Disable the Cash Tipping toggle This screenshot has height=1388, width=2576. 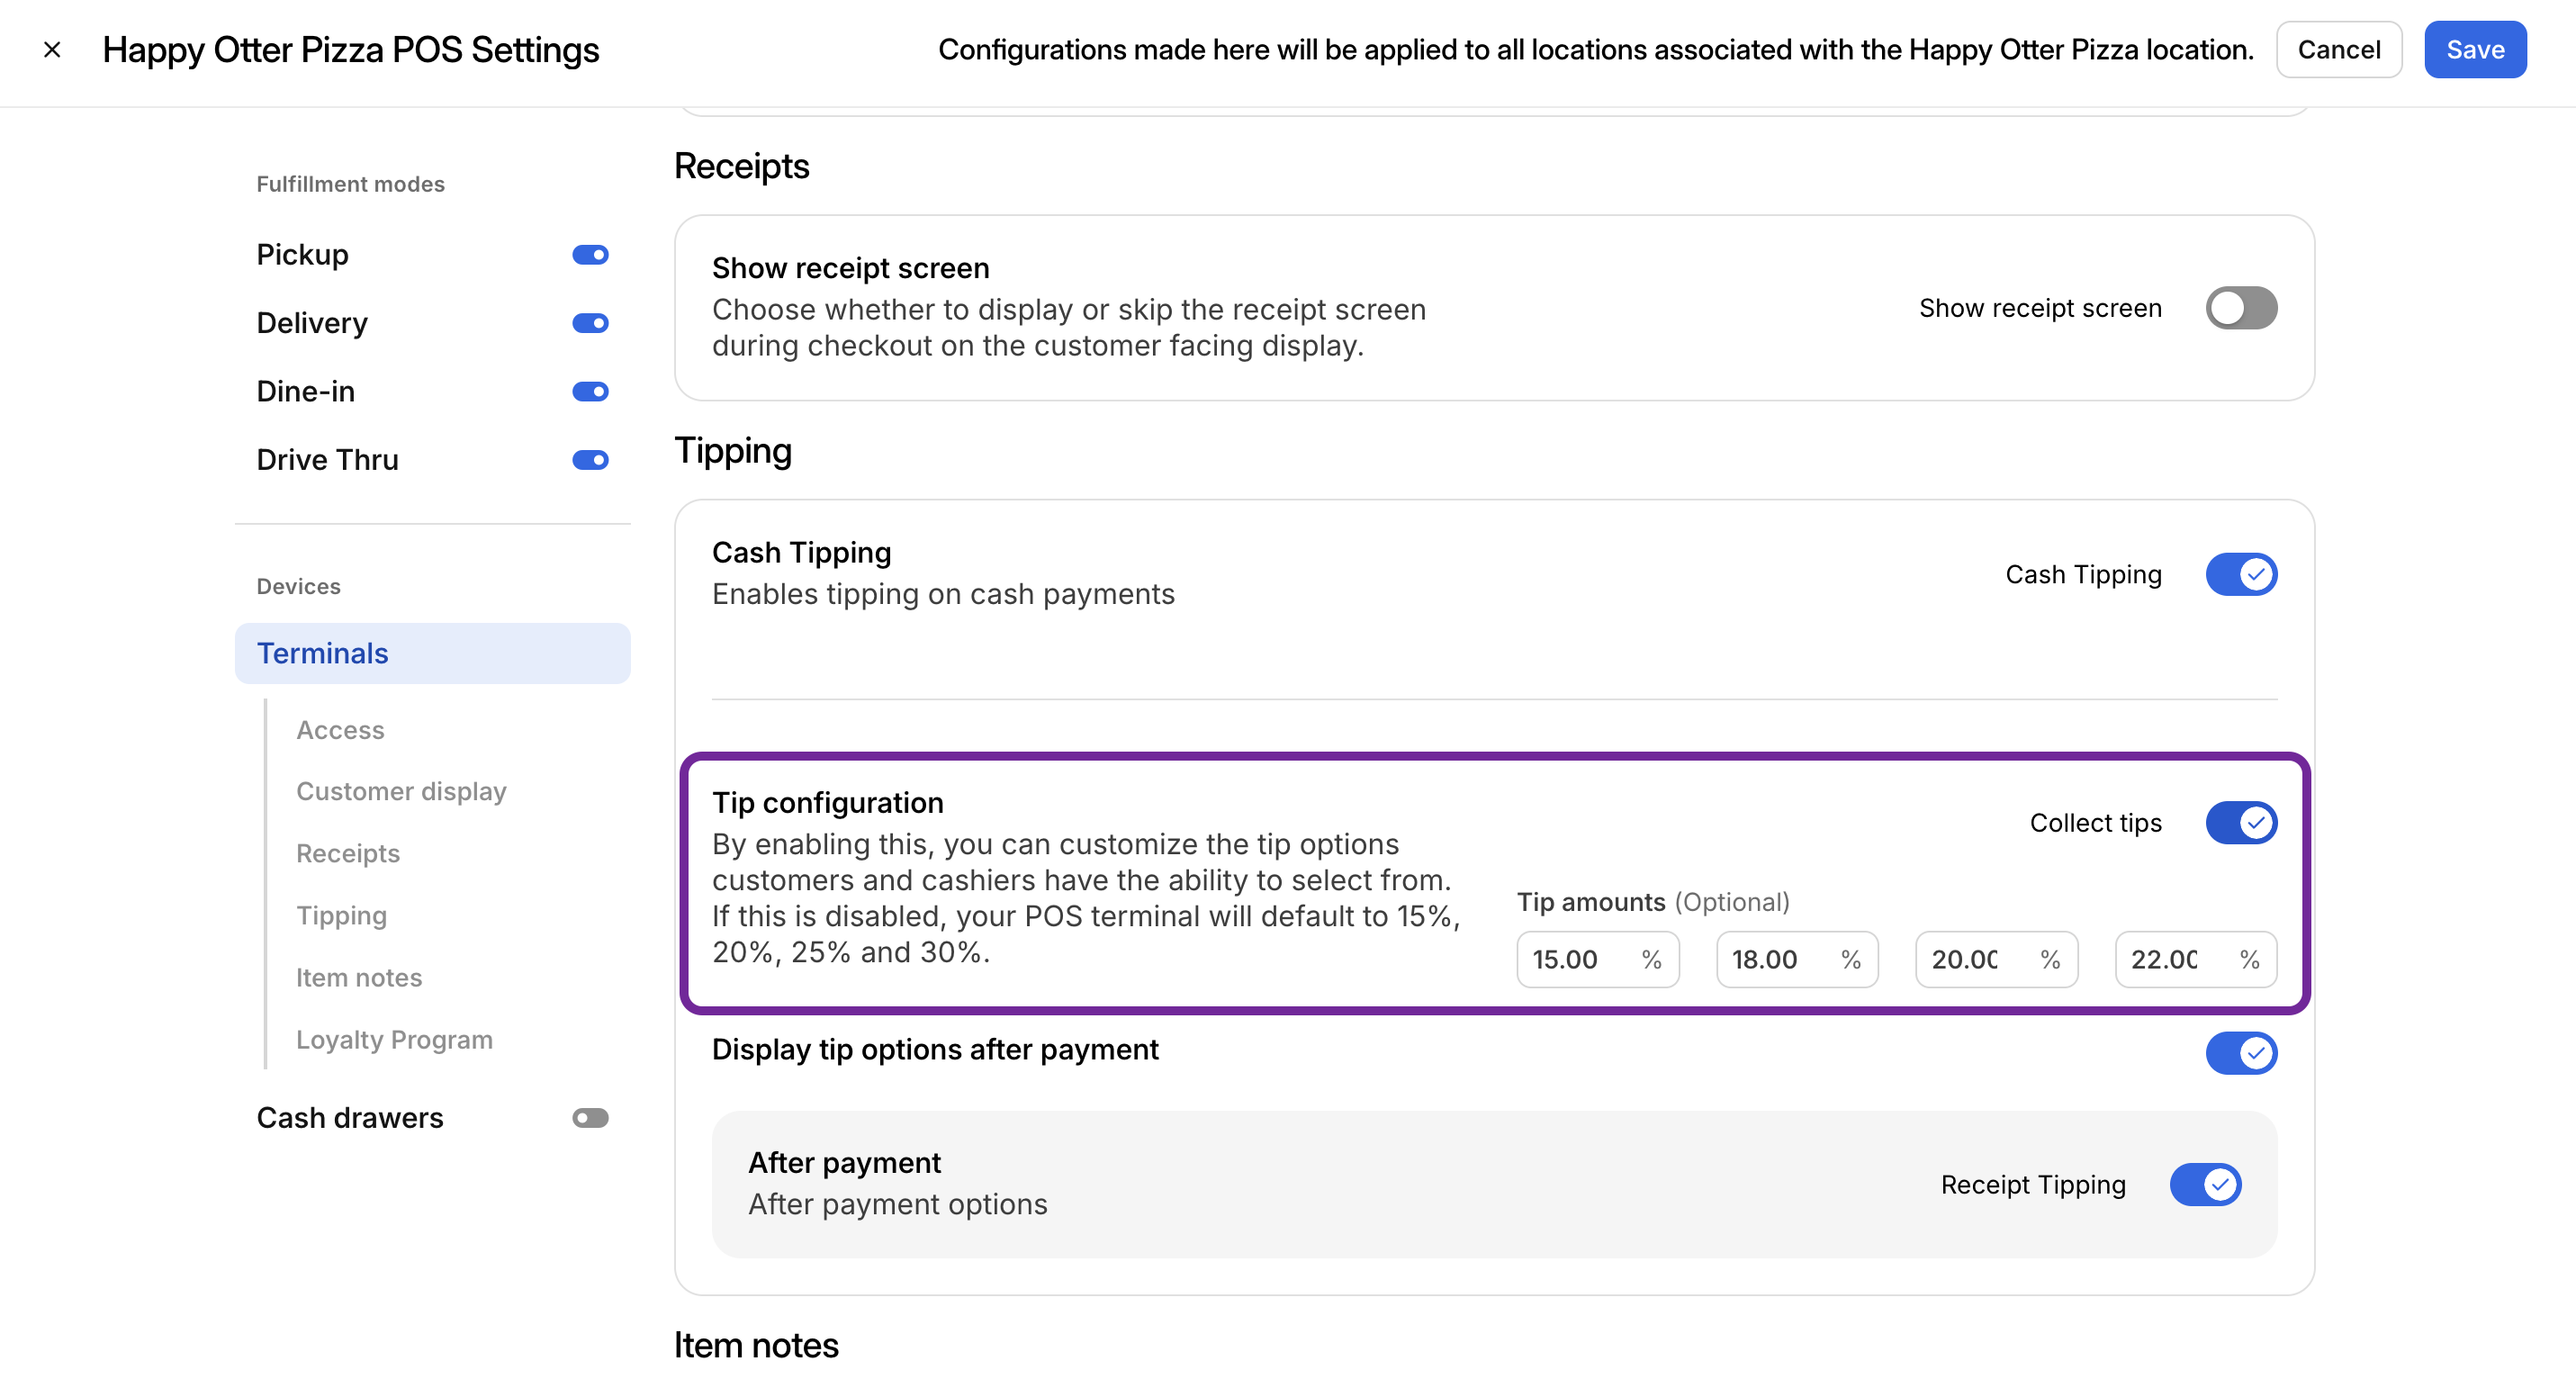click(x=2241, y=574)
